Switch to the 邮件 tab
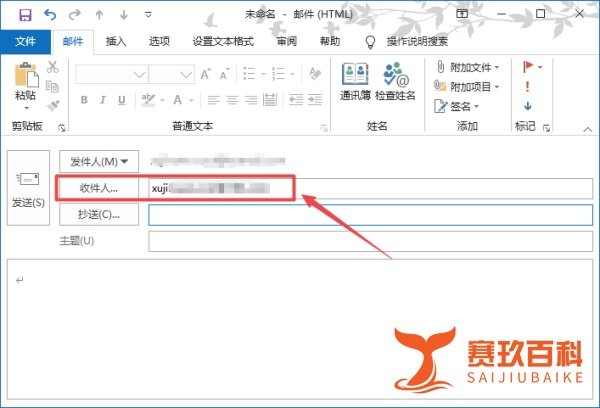600x408 pixels. (73, 41)
